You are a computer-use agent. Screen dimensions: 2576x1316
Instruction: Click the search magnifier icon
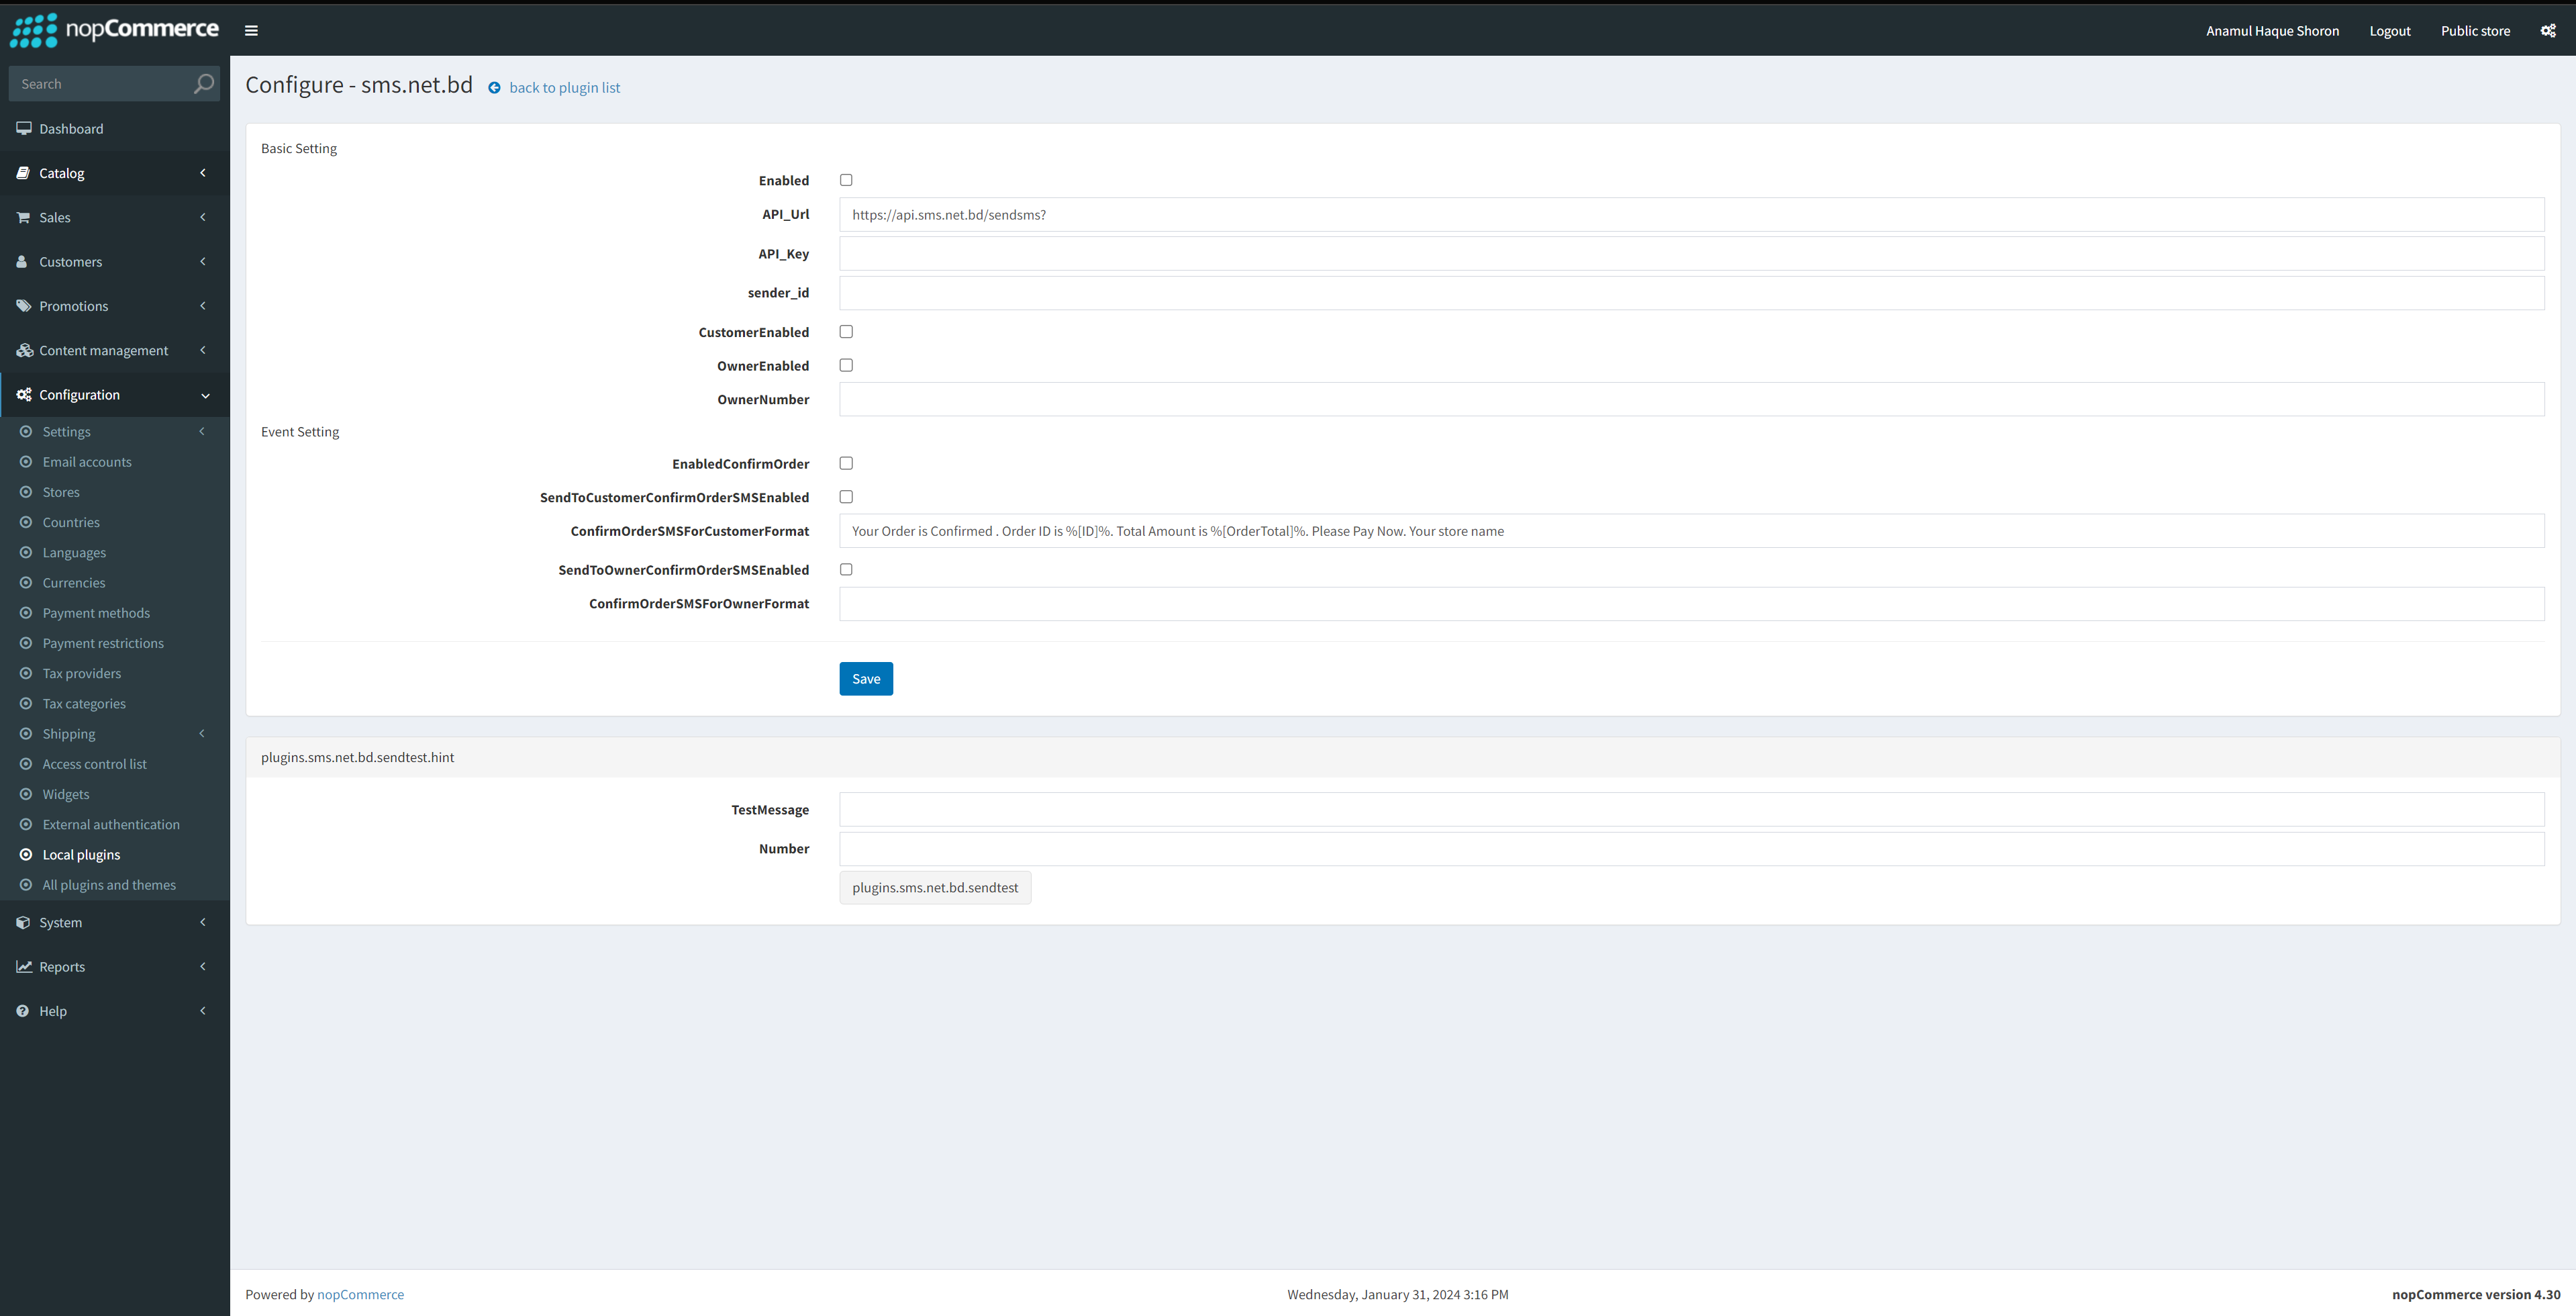[202, 83]
